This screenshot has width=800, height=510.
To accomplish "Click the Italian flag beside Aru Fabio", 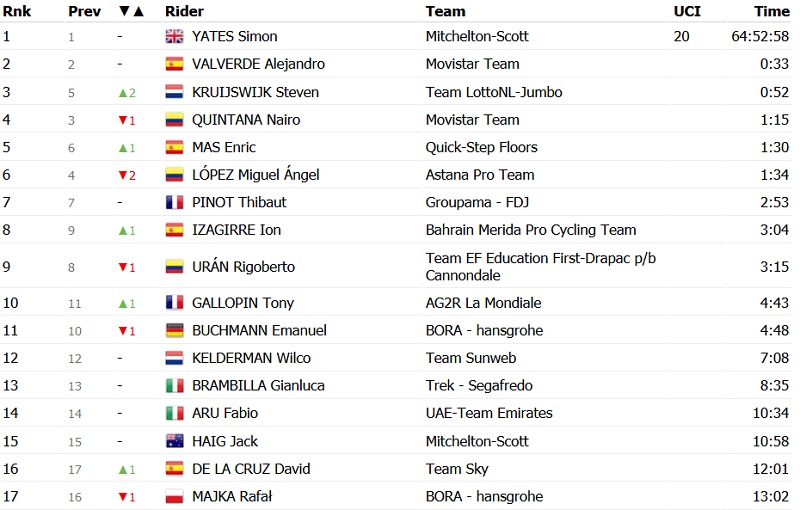I will tap(174, 413).
